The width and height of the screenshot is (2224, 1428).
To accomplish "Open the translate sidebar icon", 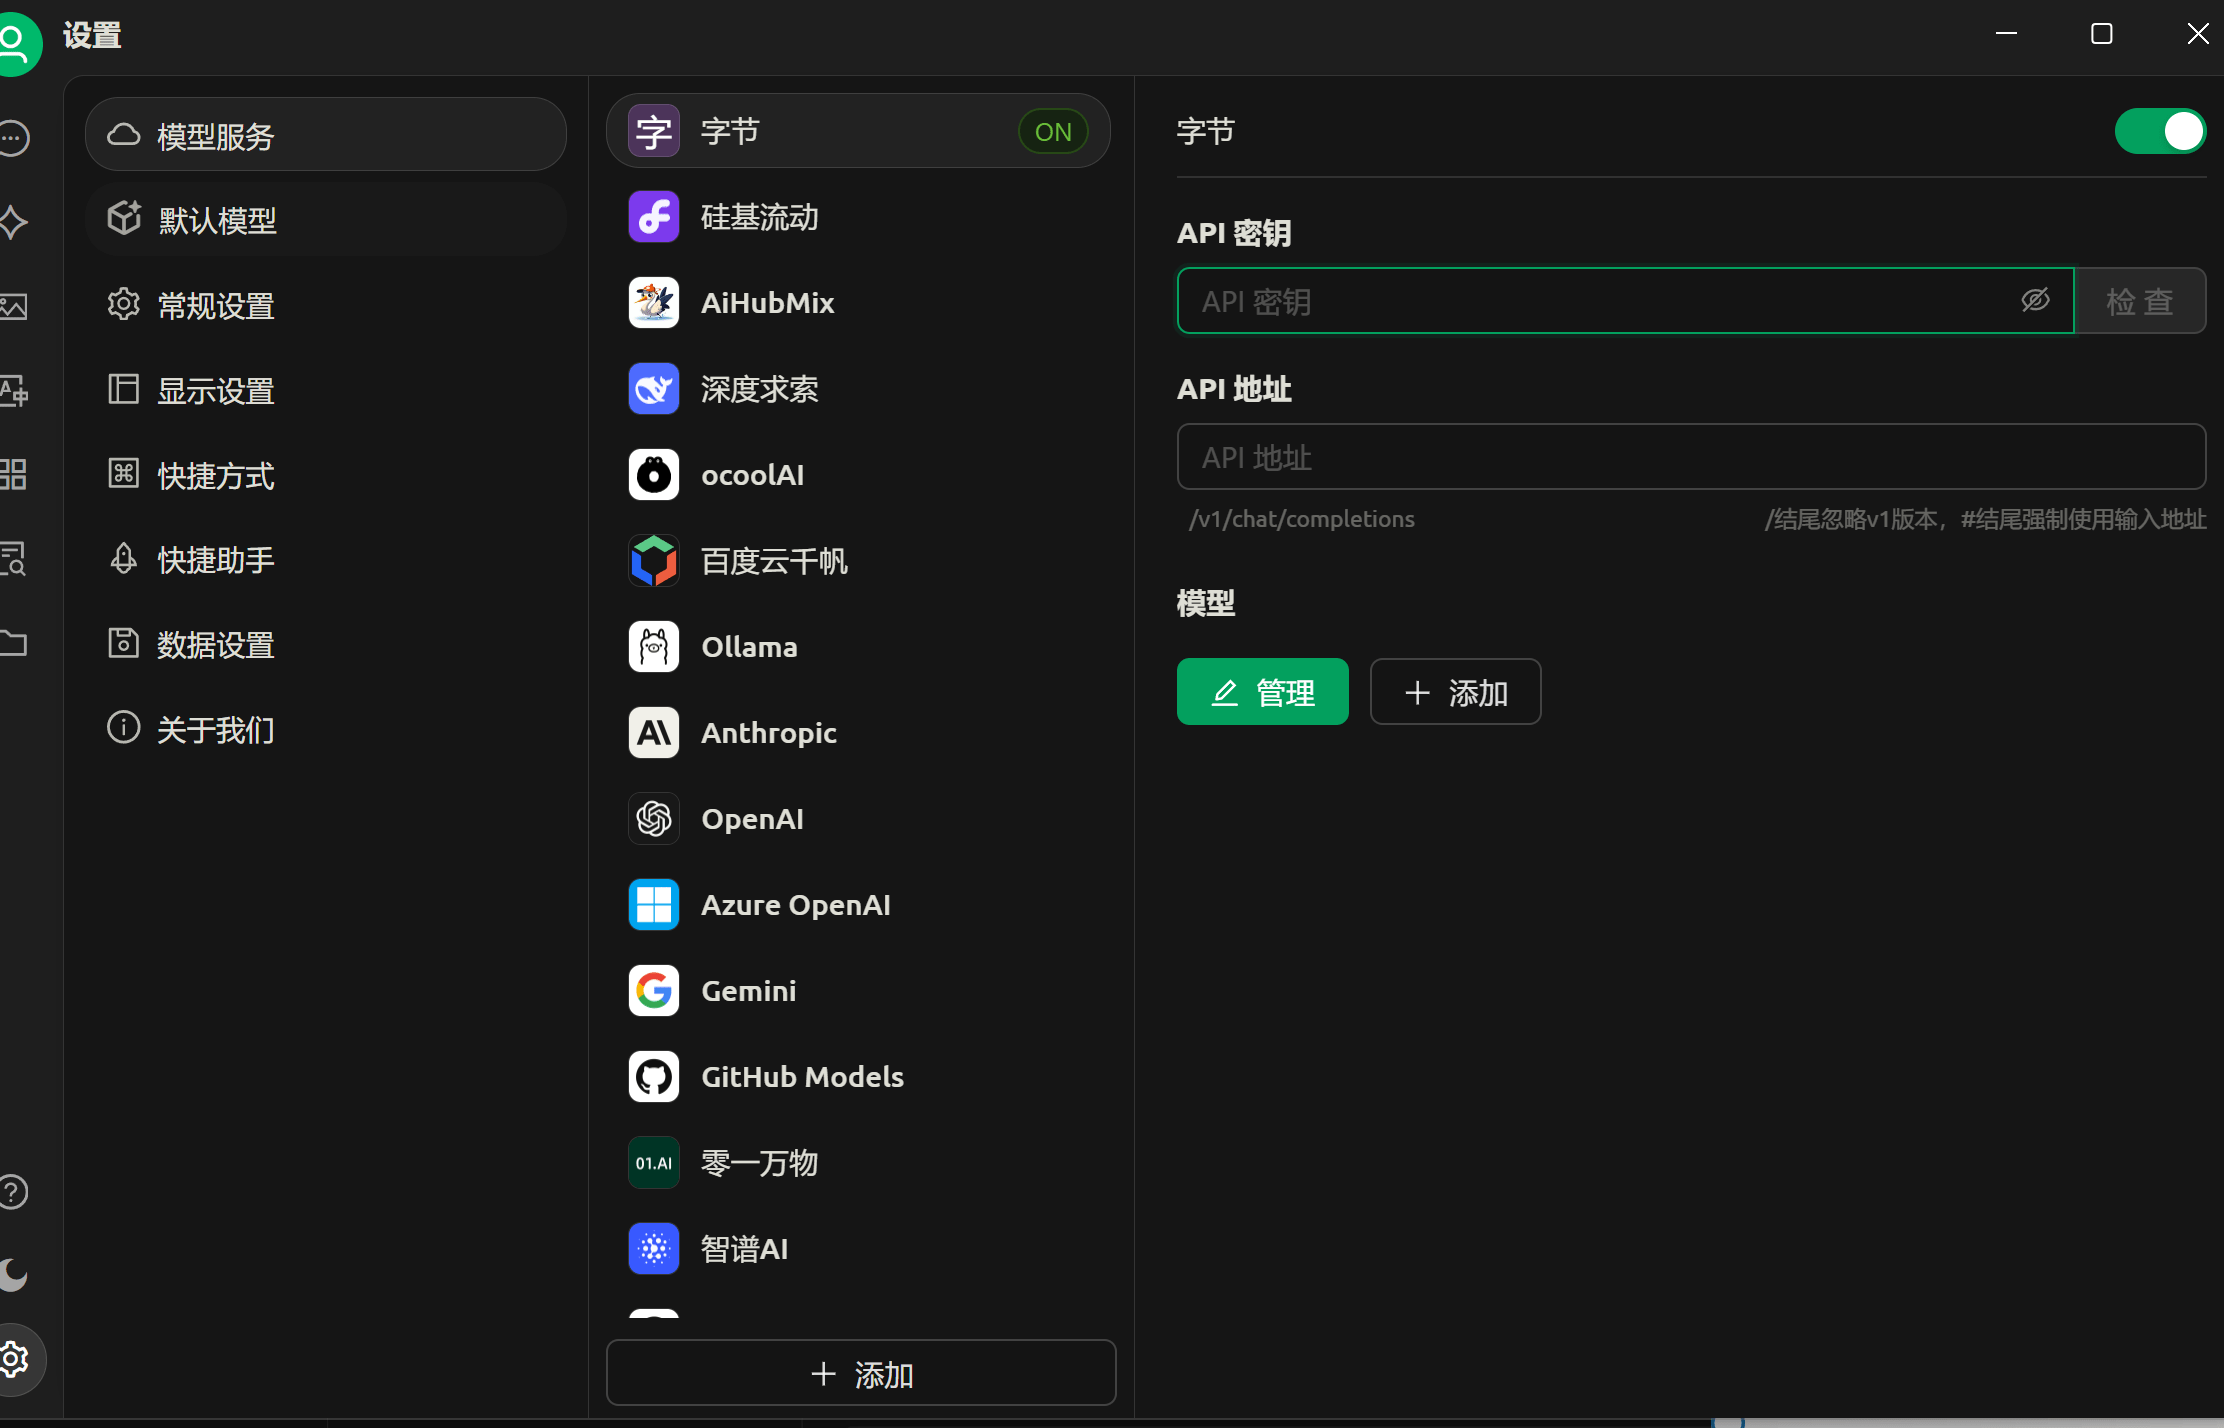I will tap(13, 390).
